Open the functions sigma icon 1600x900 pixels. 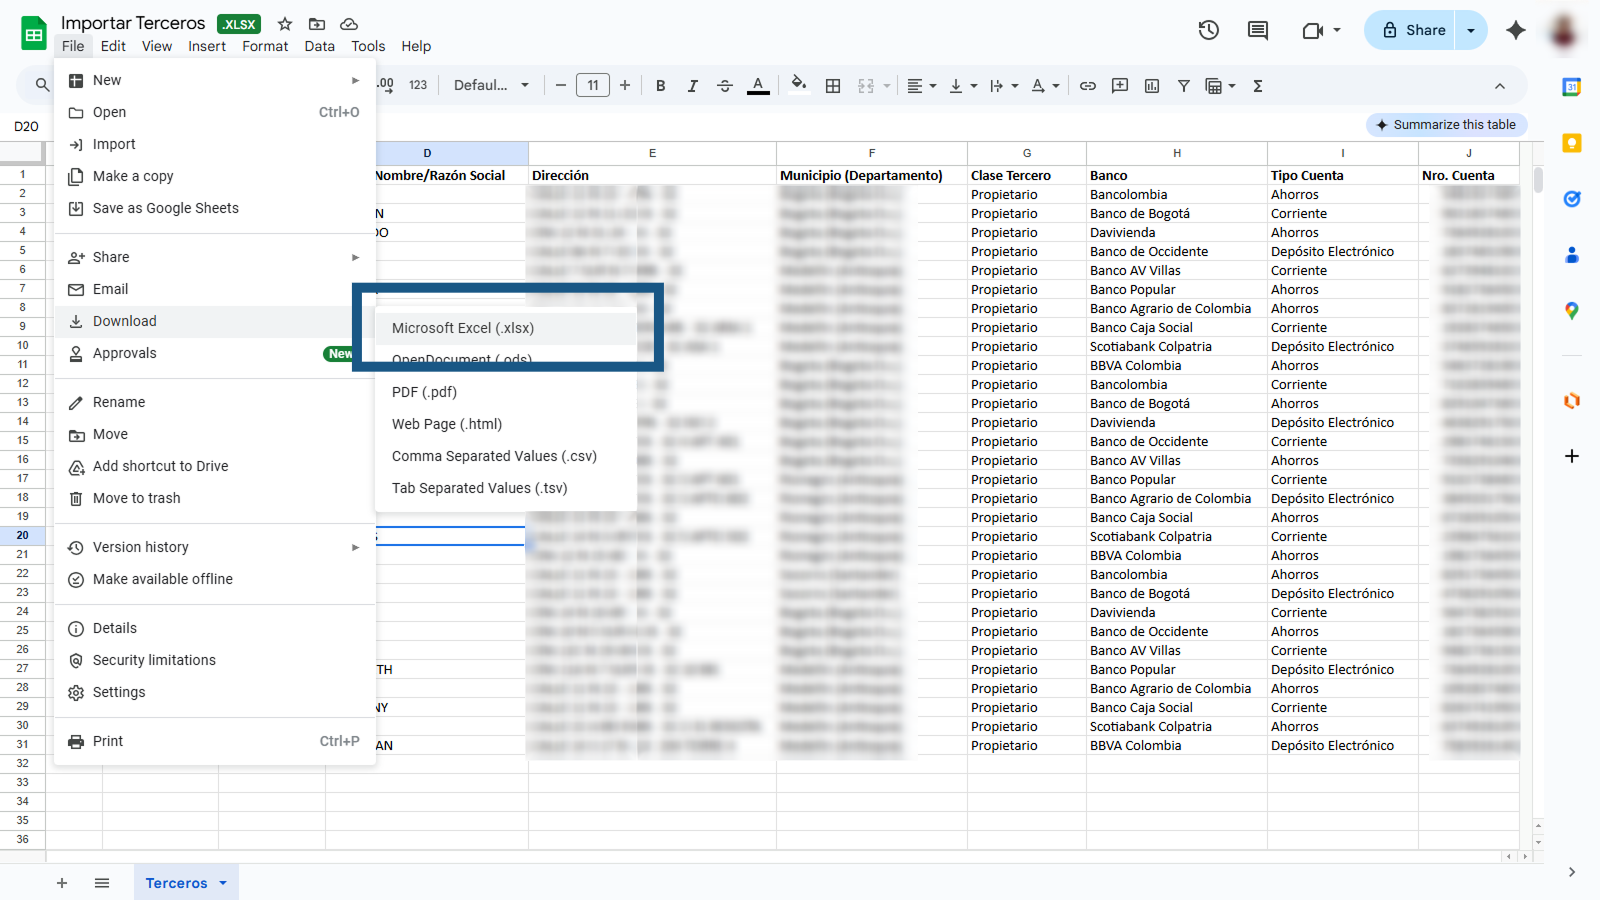[x=1258, y=86]
